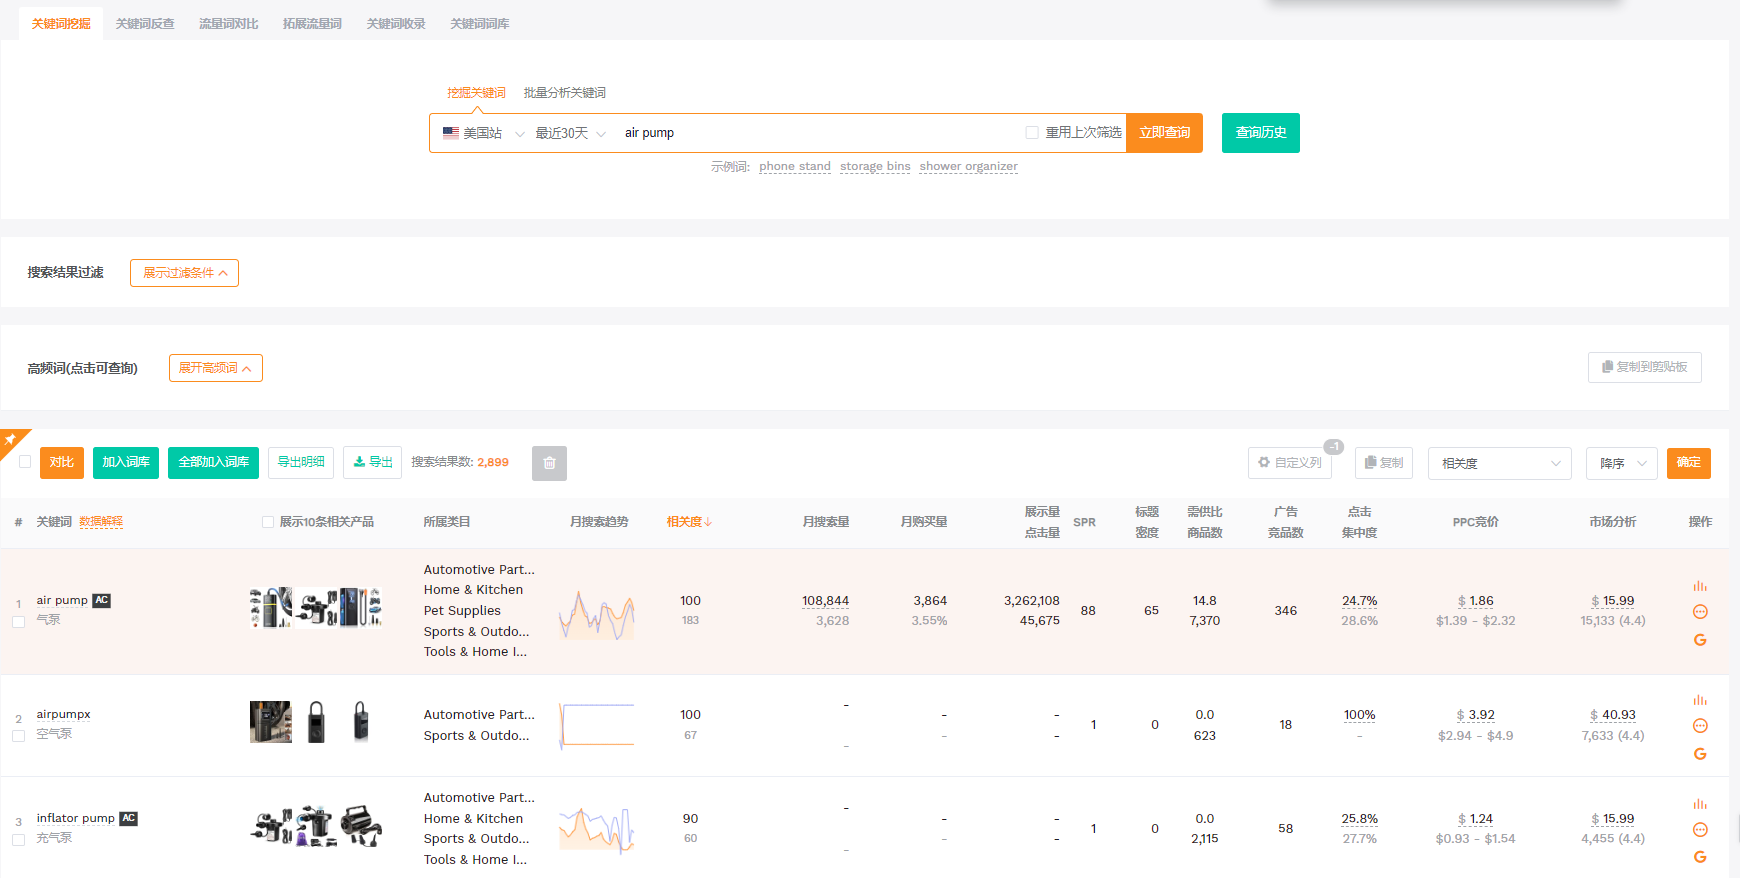Click the 自定义列 gear button

coord(1290,463)
